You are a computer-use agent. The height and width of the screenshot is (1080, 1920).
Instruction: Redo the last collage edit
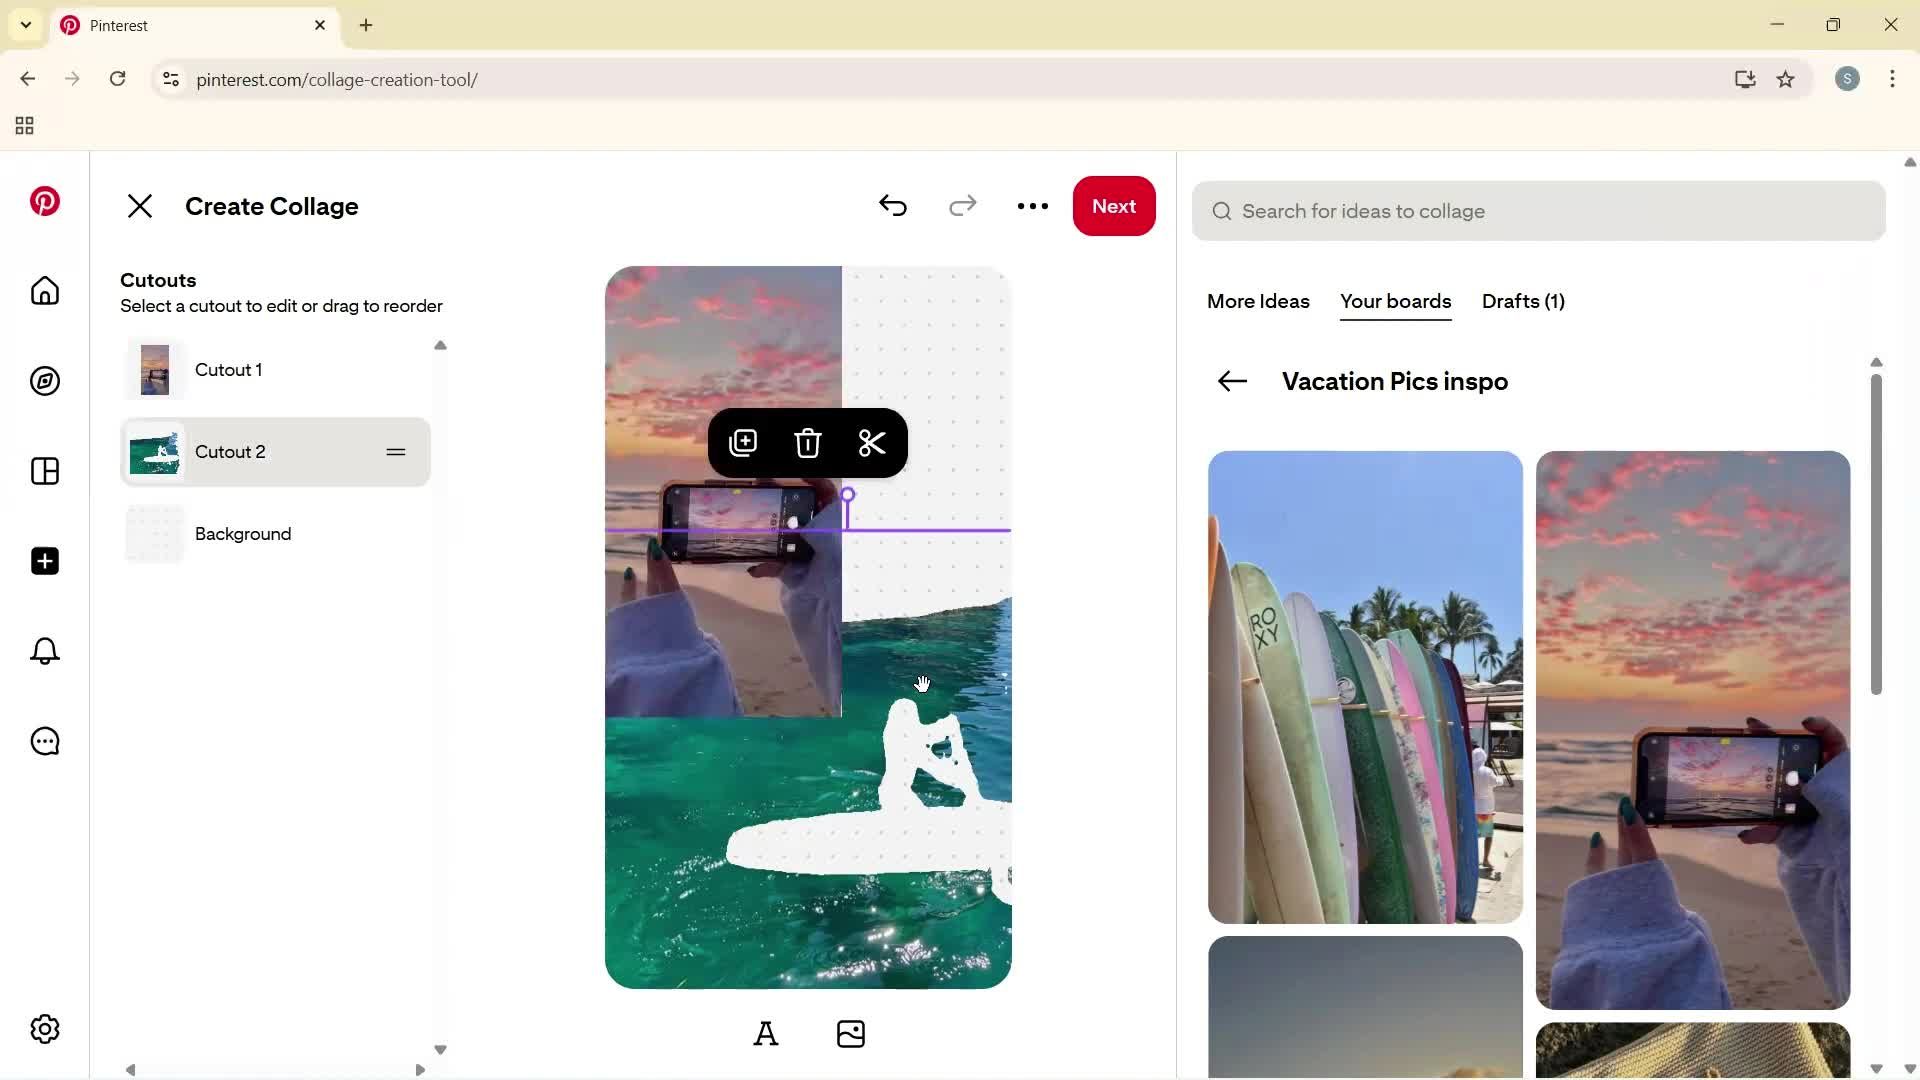click(962, 206)
